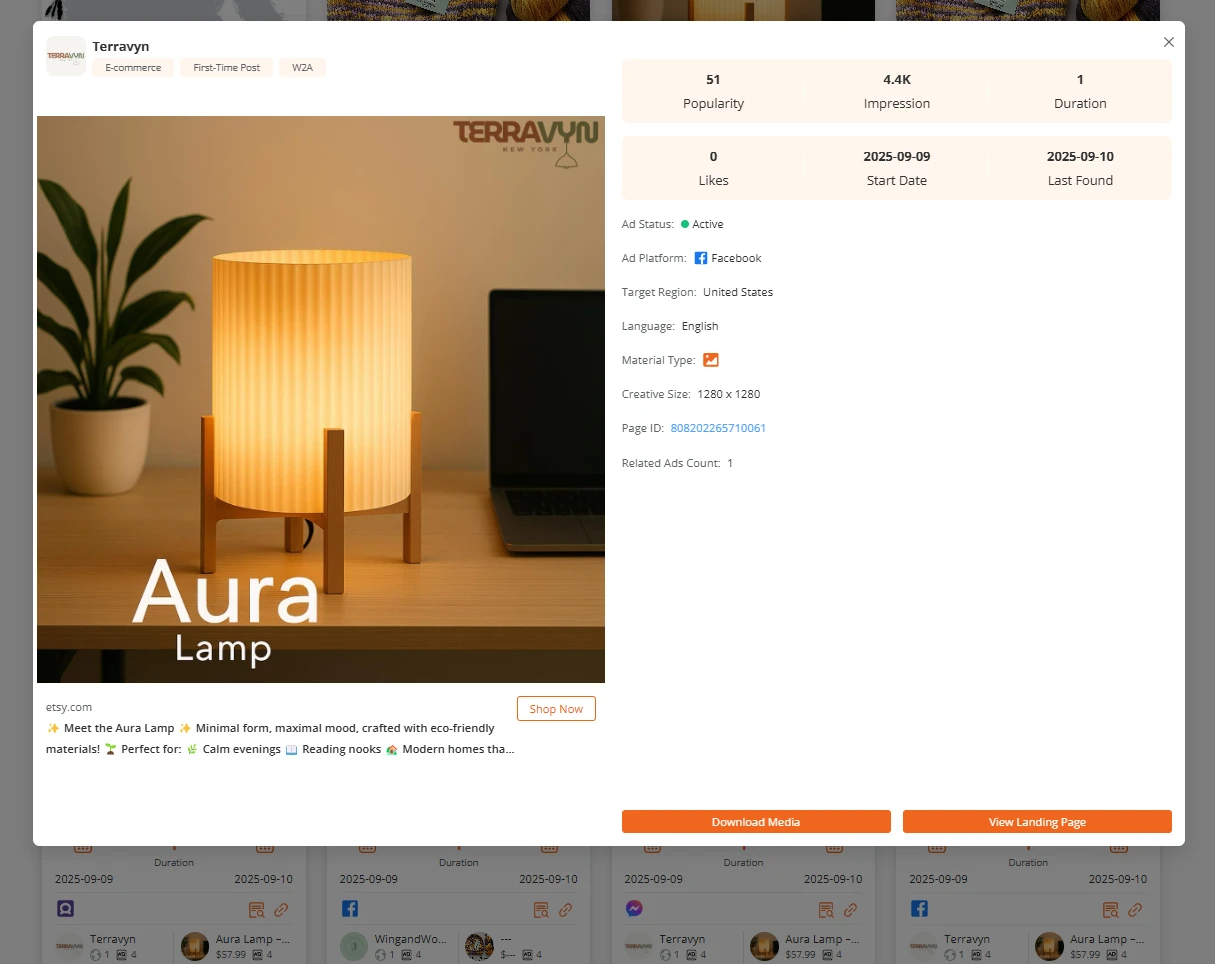The image size is (1215, 964).
Task: Click the Download Media button
Action: pos(756,822)
